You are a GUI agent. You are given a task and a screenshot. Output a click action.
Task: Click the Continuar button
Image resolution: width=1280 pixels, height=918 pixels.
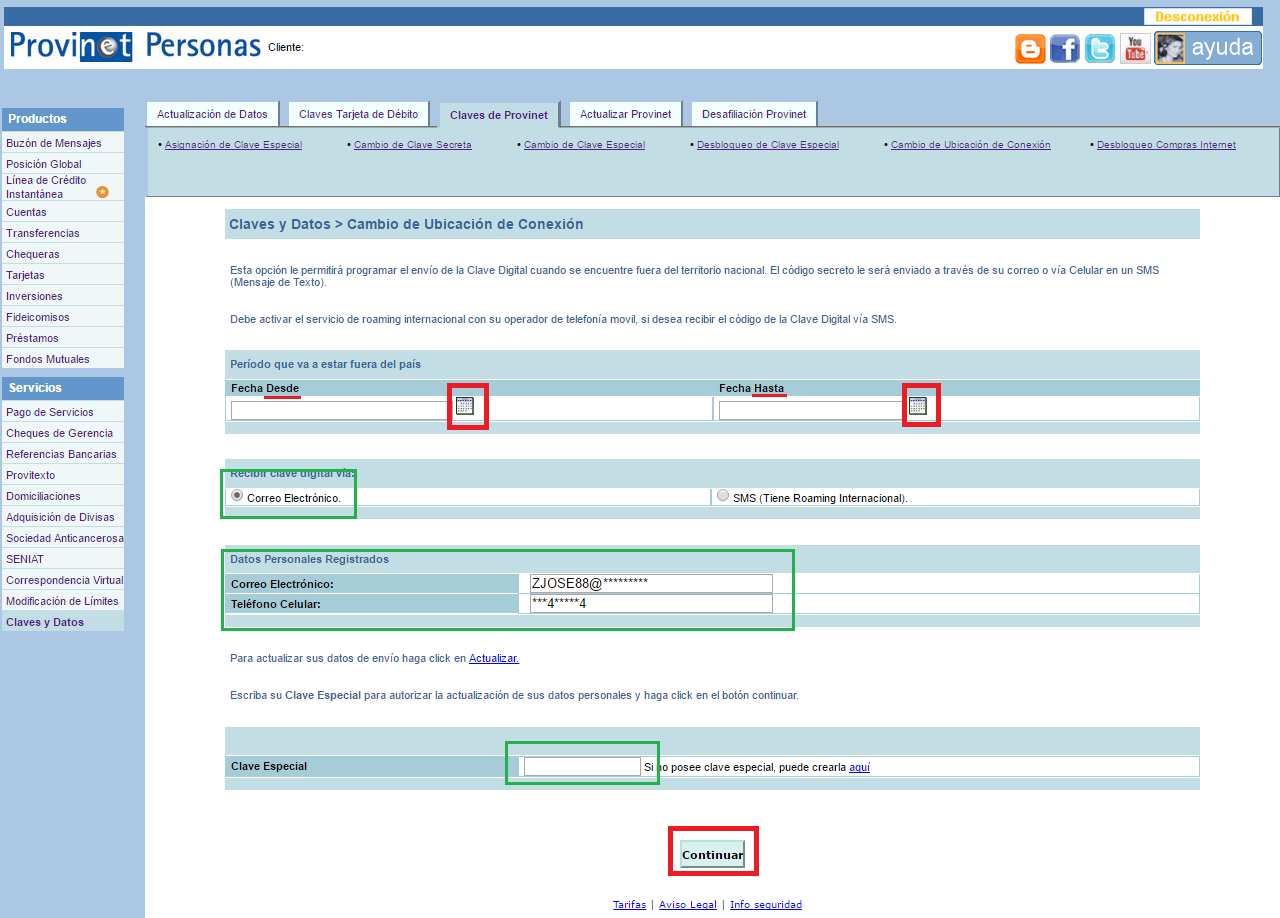click(712, 855)
